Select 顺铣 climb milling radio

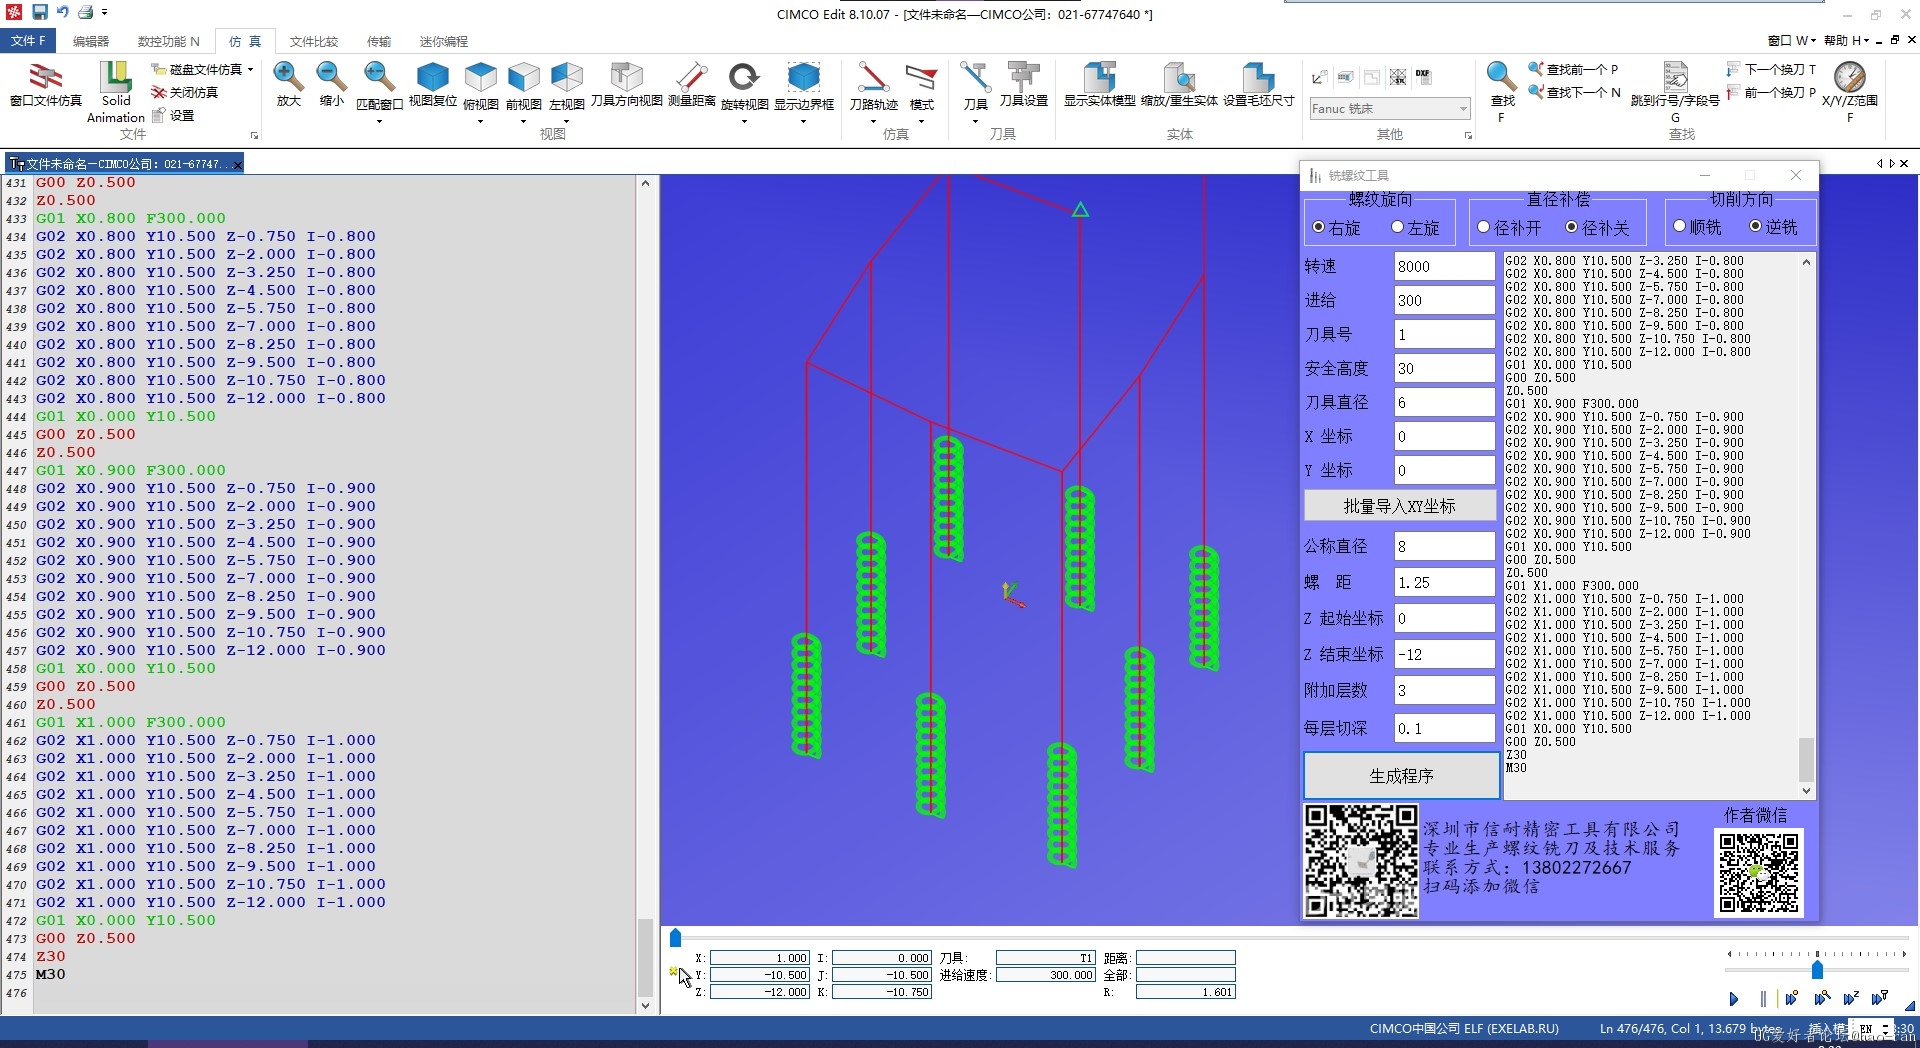pos(1679,226)
